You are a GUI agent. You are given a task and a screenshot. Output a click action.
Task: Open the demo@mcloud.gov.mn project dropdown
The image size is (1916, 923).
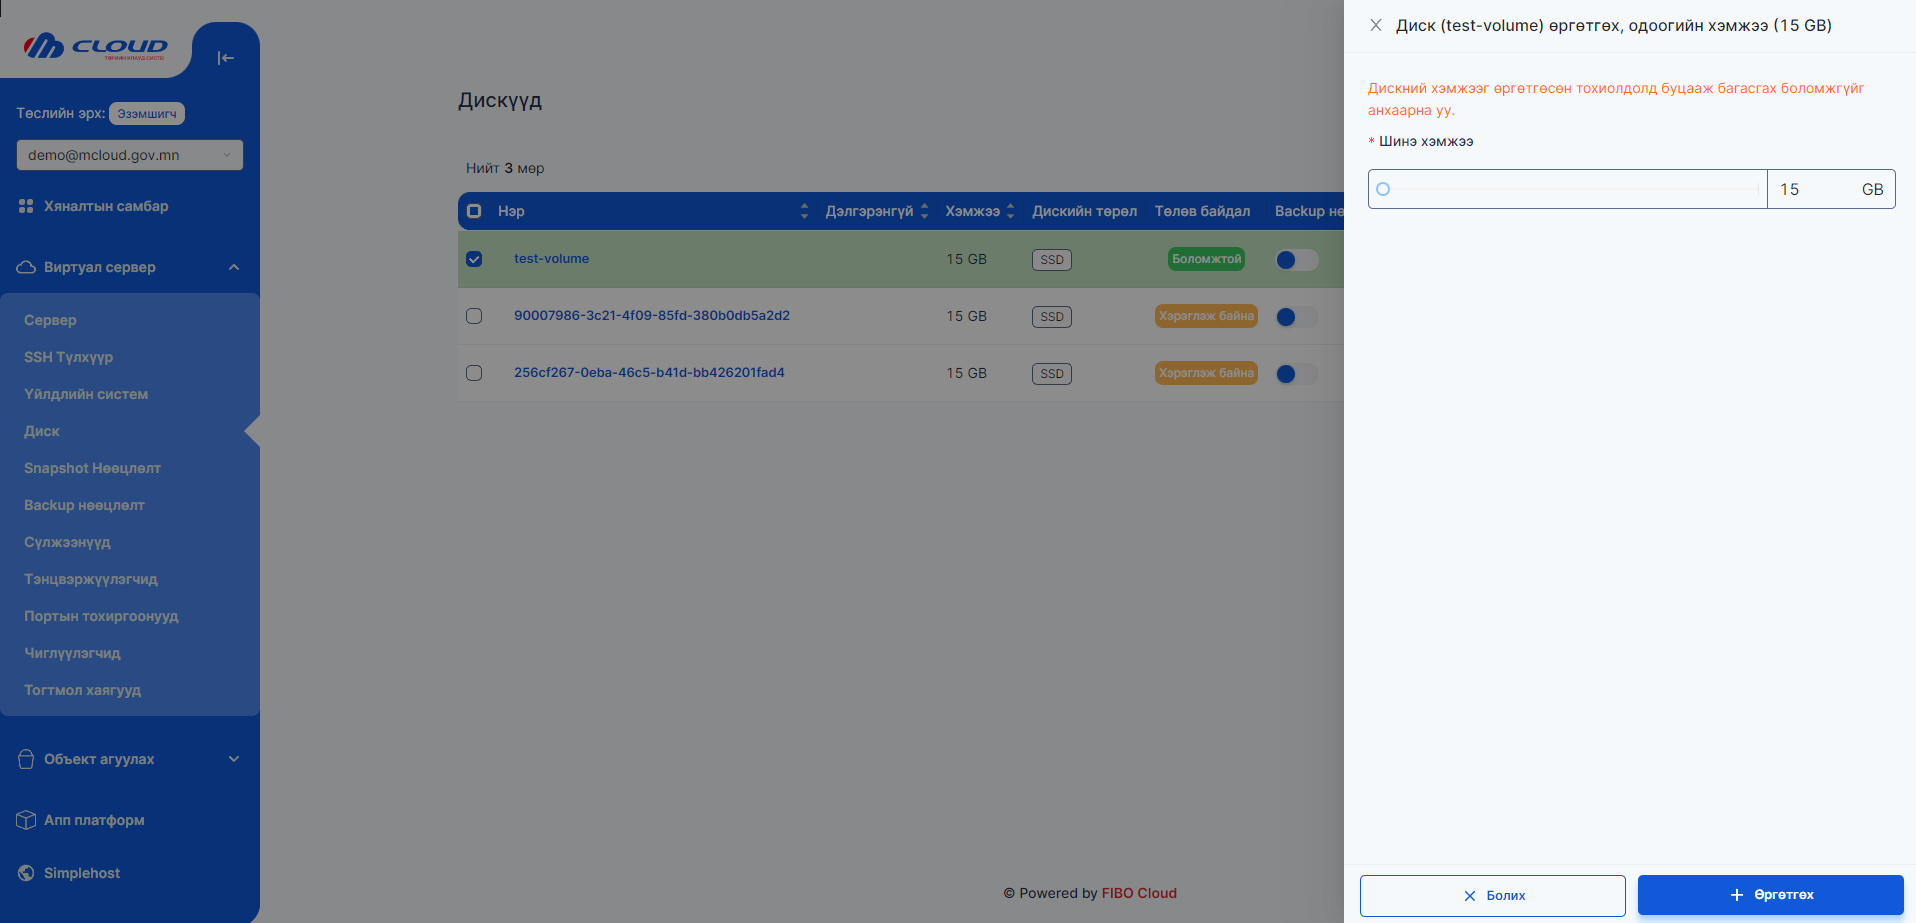point(130,155)
